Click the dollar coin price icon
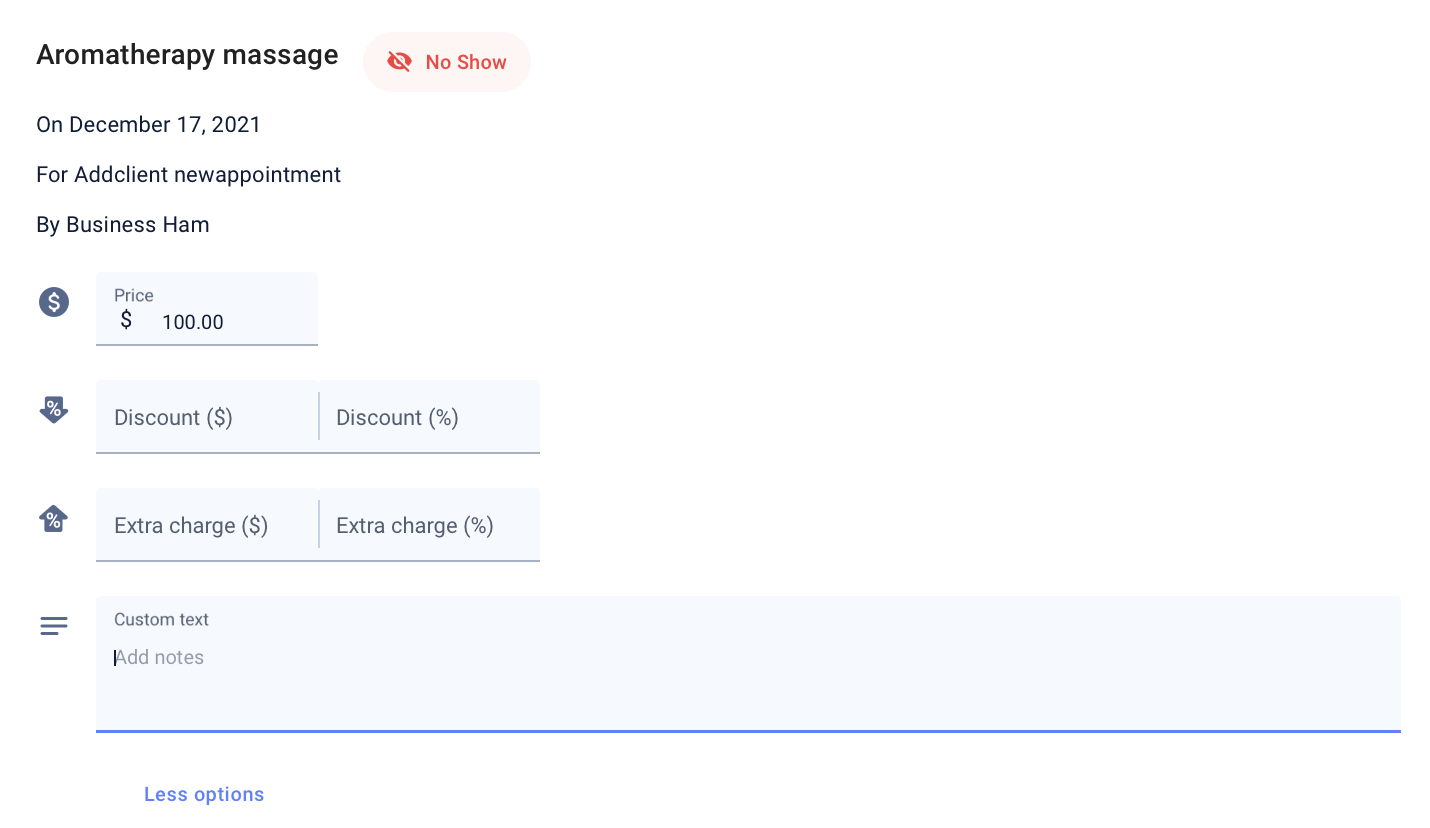This screenshot has height=828, width=1430. tap(54, 301)
